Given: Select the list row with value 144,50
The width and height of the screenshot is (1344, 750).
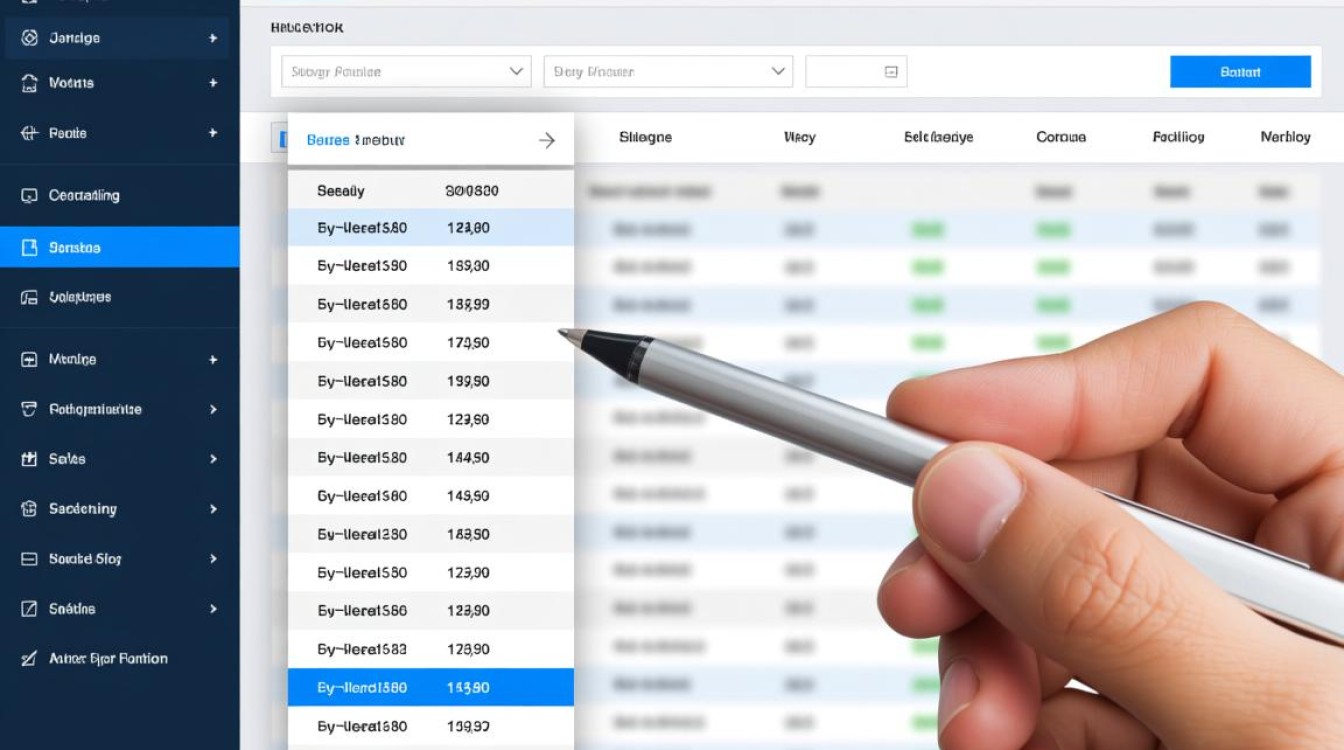Looking at the screenshot, I should (430, 458).
